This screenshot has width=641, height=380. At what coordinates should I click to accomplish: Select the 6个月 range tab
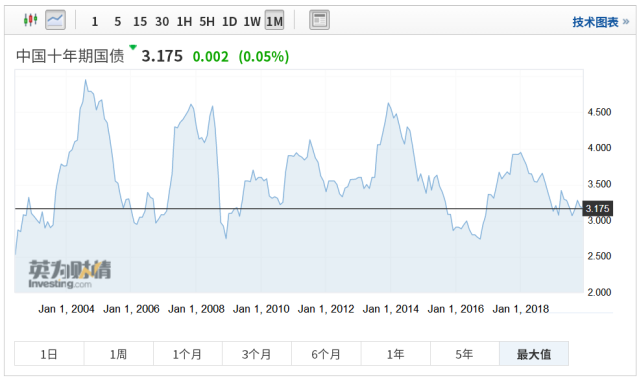[326, 354]
